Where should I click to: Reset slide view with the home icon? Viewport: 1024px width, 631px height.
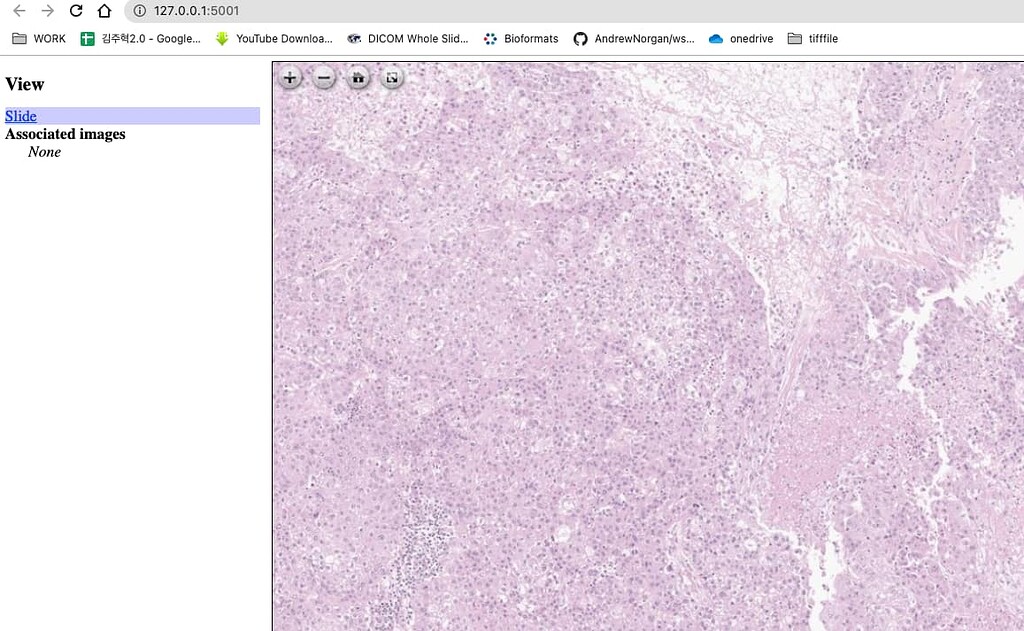point(357,77)
